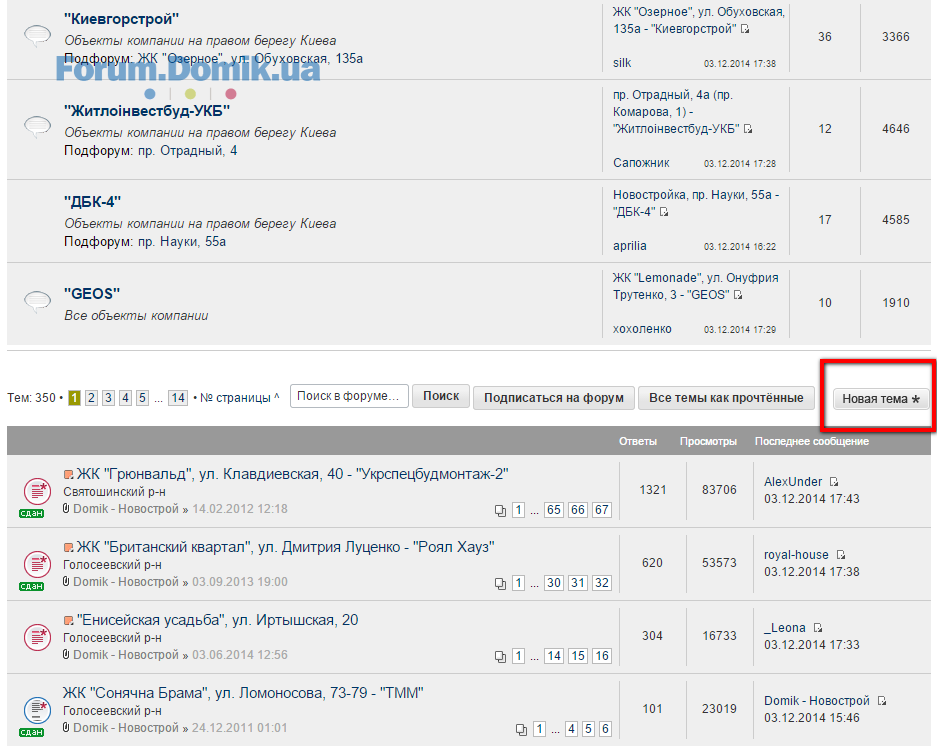Click the Поиск button
The height and width of the screenshot is (746, 937).
click(441, 397)
